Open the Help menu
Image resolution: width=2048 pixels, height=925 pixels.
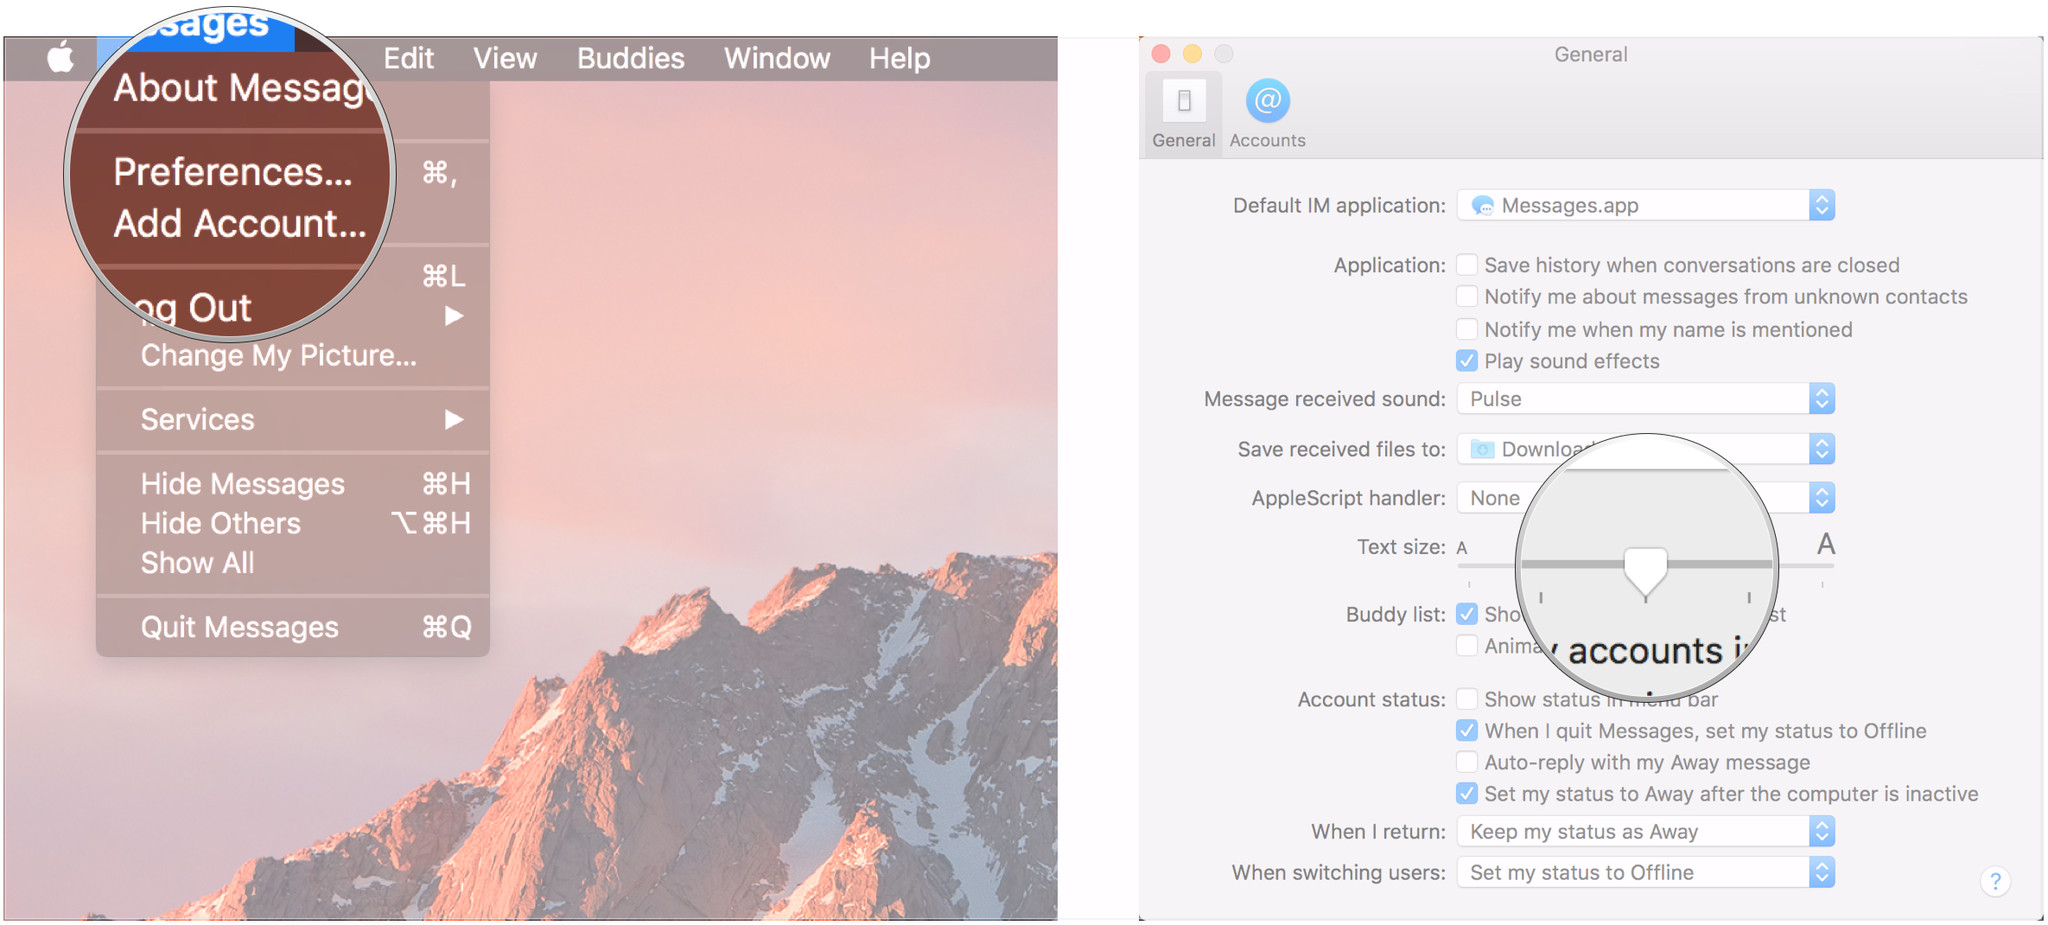899,58
